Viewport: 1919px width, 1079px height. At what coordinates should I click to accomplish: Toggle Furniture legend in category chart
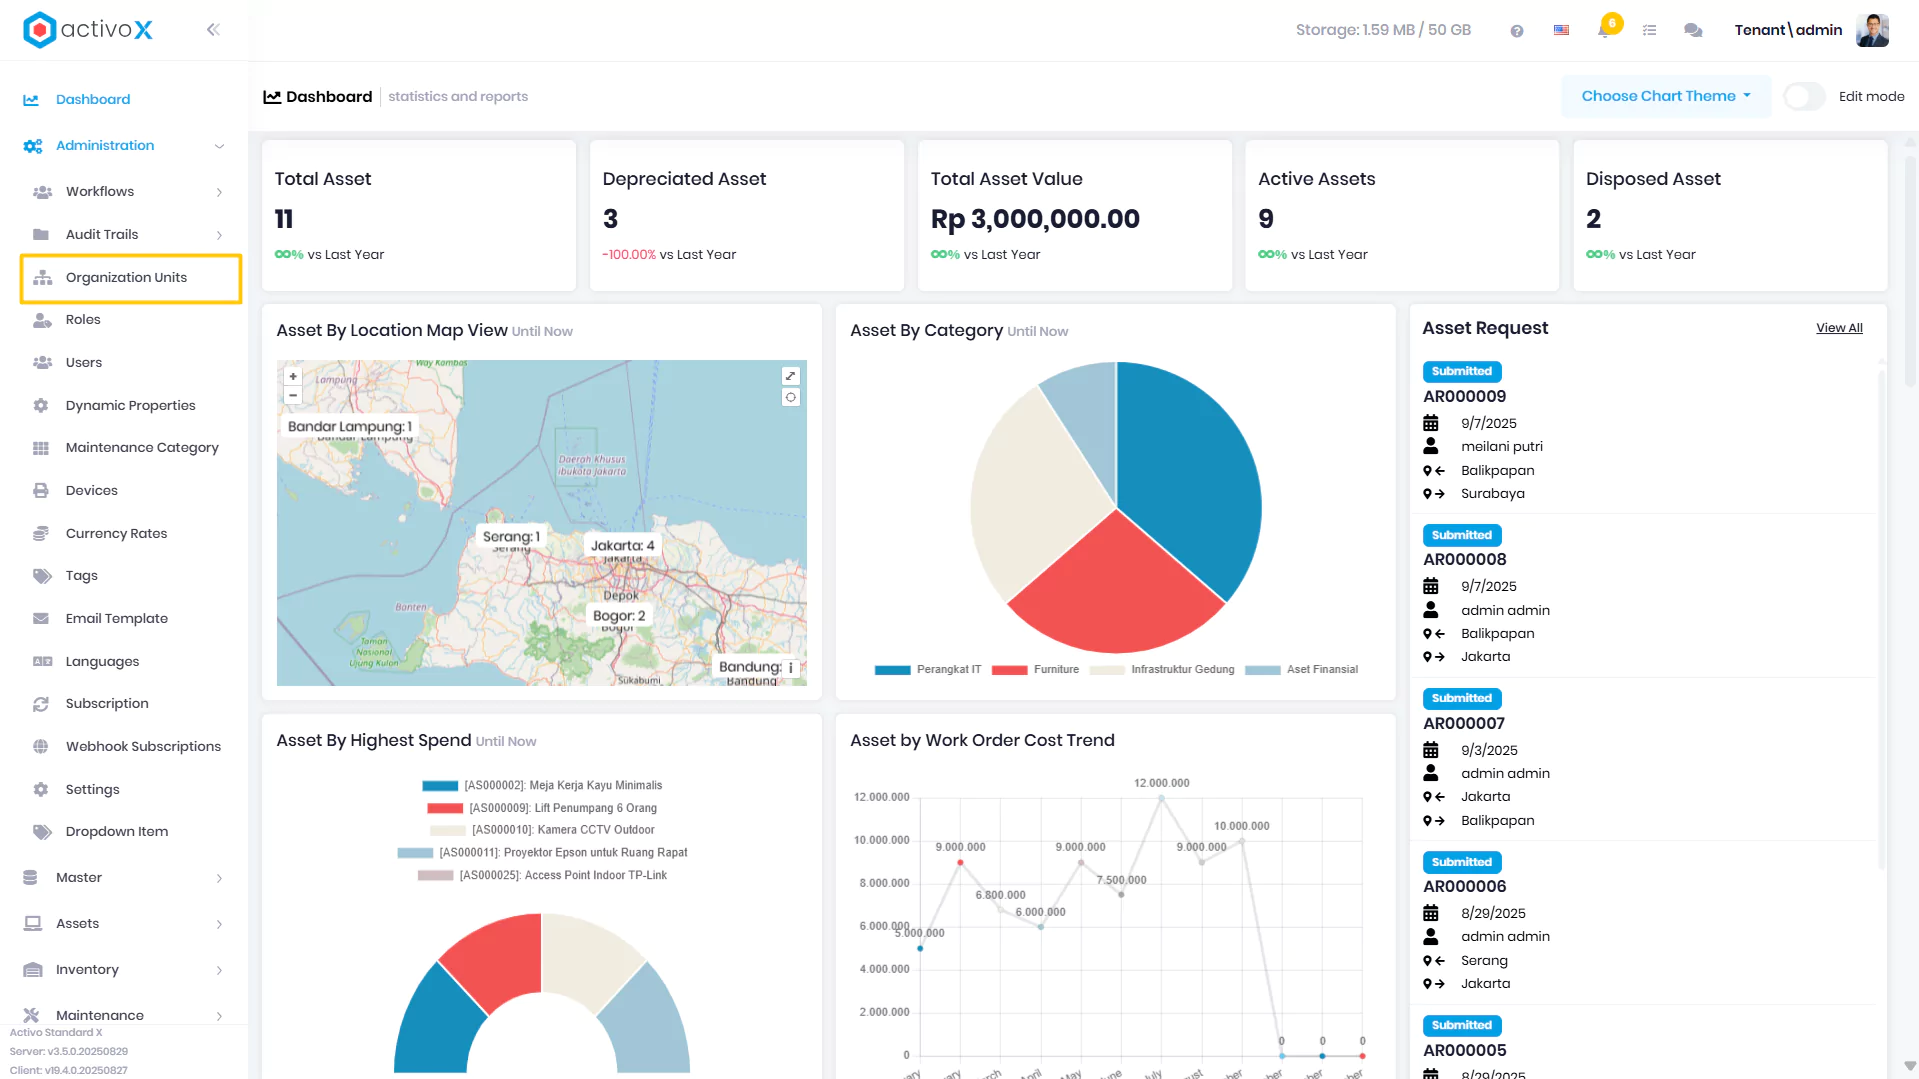pyautogui.click(x=1036, y=670)
